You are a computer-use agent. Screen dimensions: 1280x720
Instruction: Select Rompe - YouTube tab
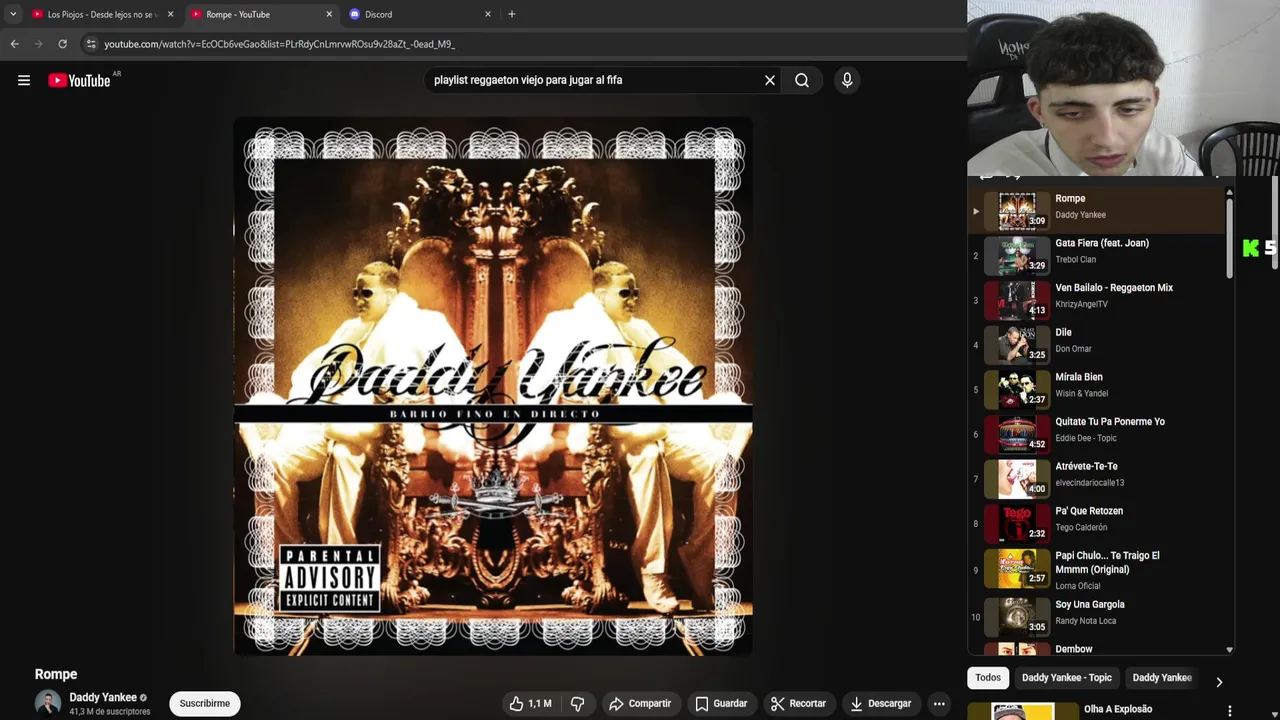[x=261, y=14]
